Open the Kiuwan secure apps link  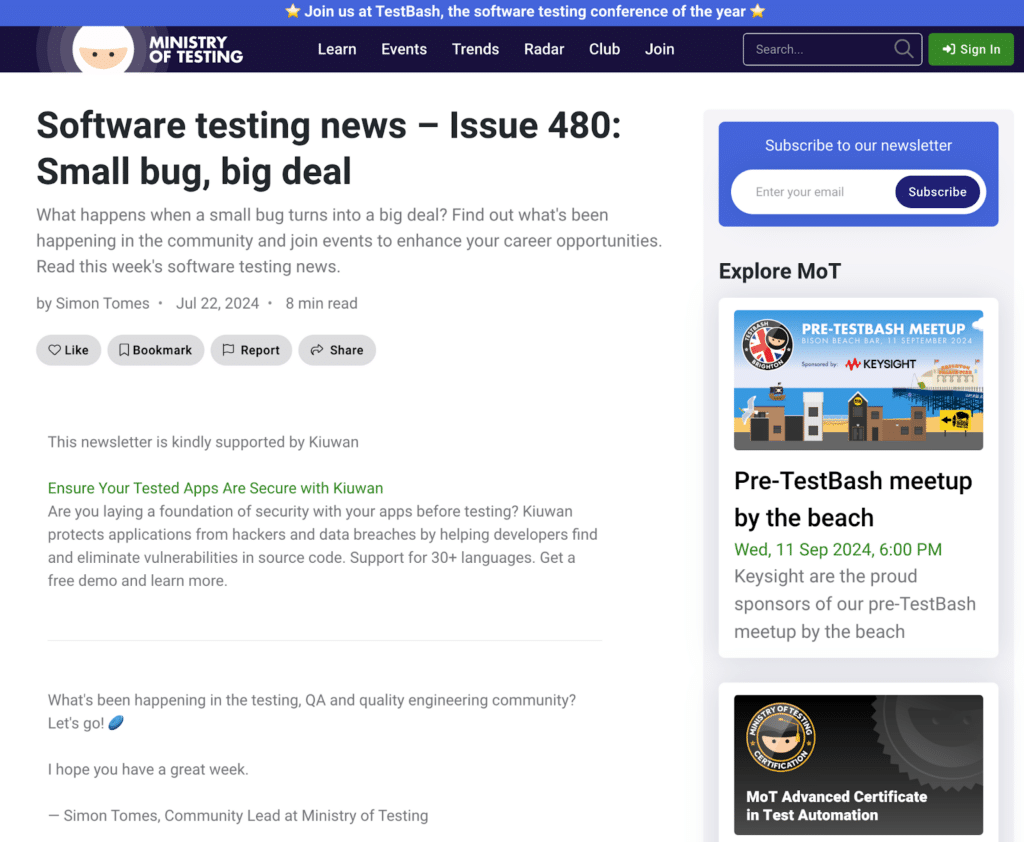[215, 488]
